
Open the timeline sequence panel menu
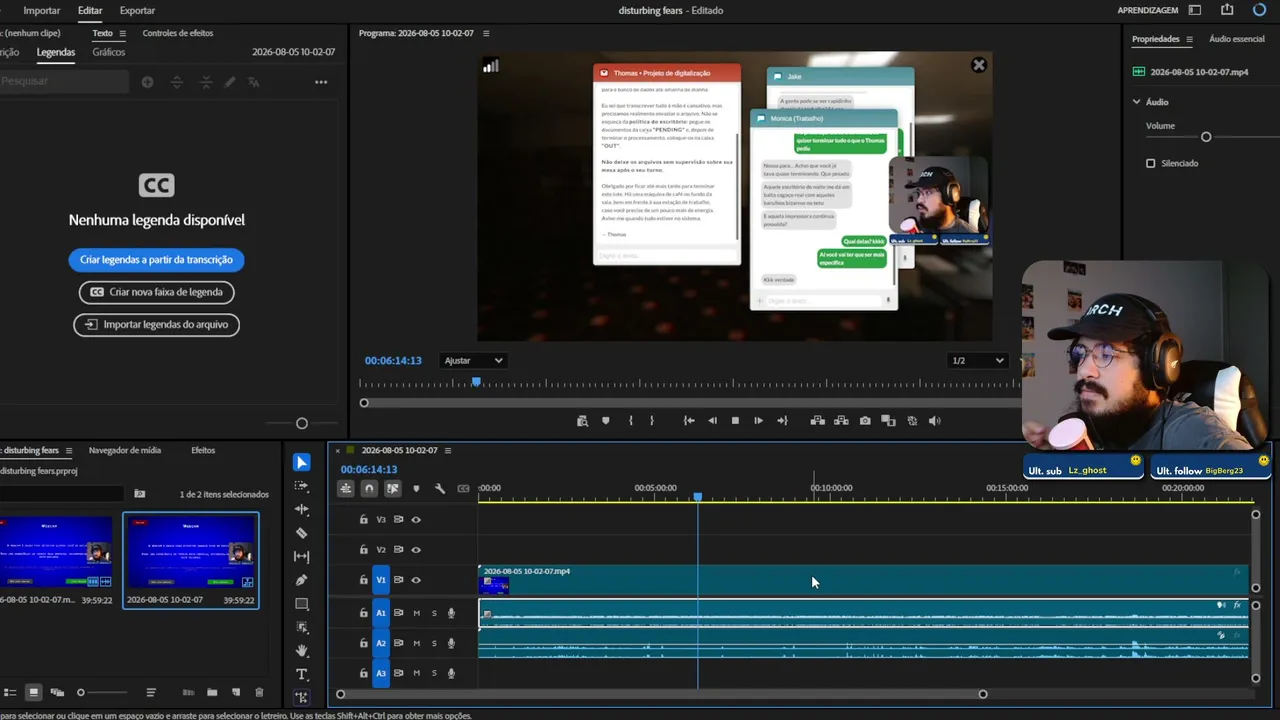click(448, 450)
